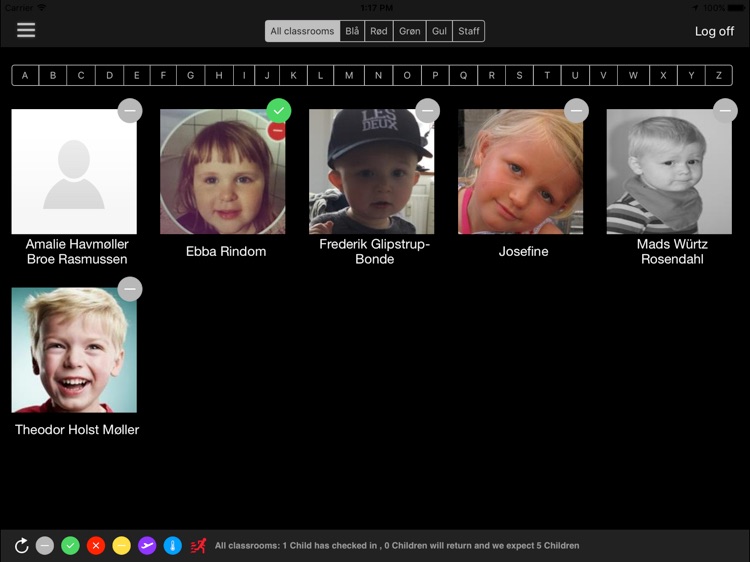Filter names by letter N
Image resolution: width=750 pixels, height=562 pixels.
[378, 76]
